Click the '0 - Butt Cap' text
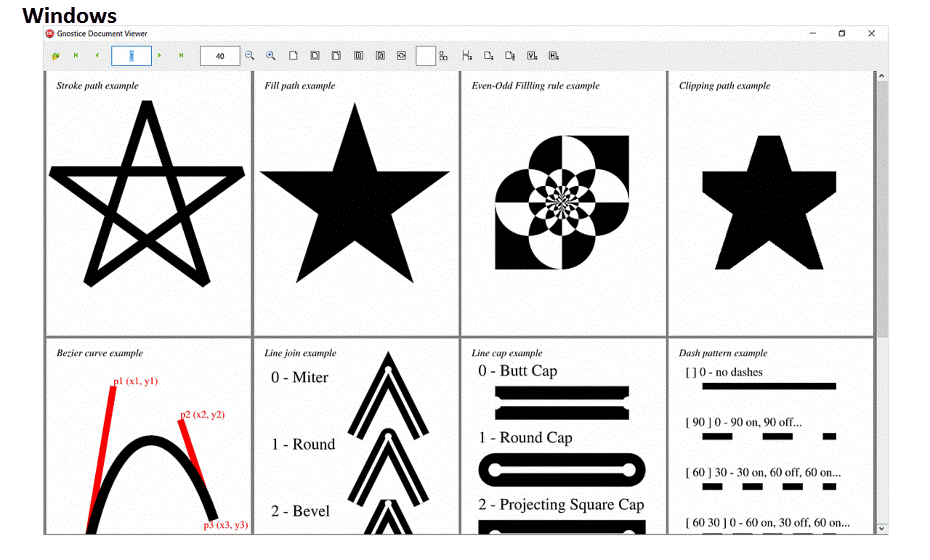The width and height of the screenshot is (930, 560). coord(518,371)
